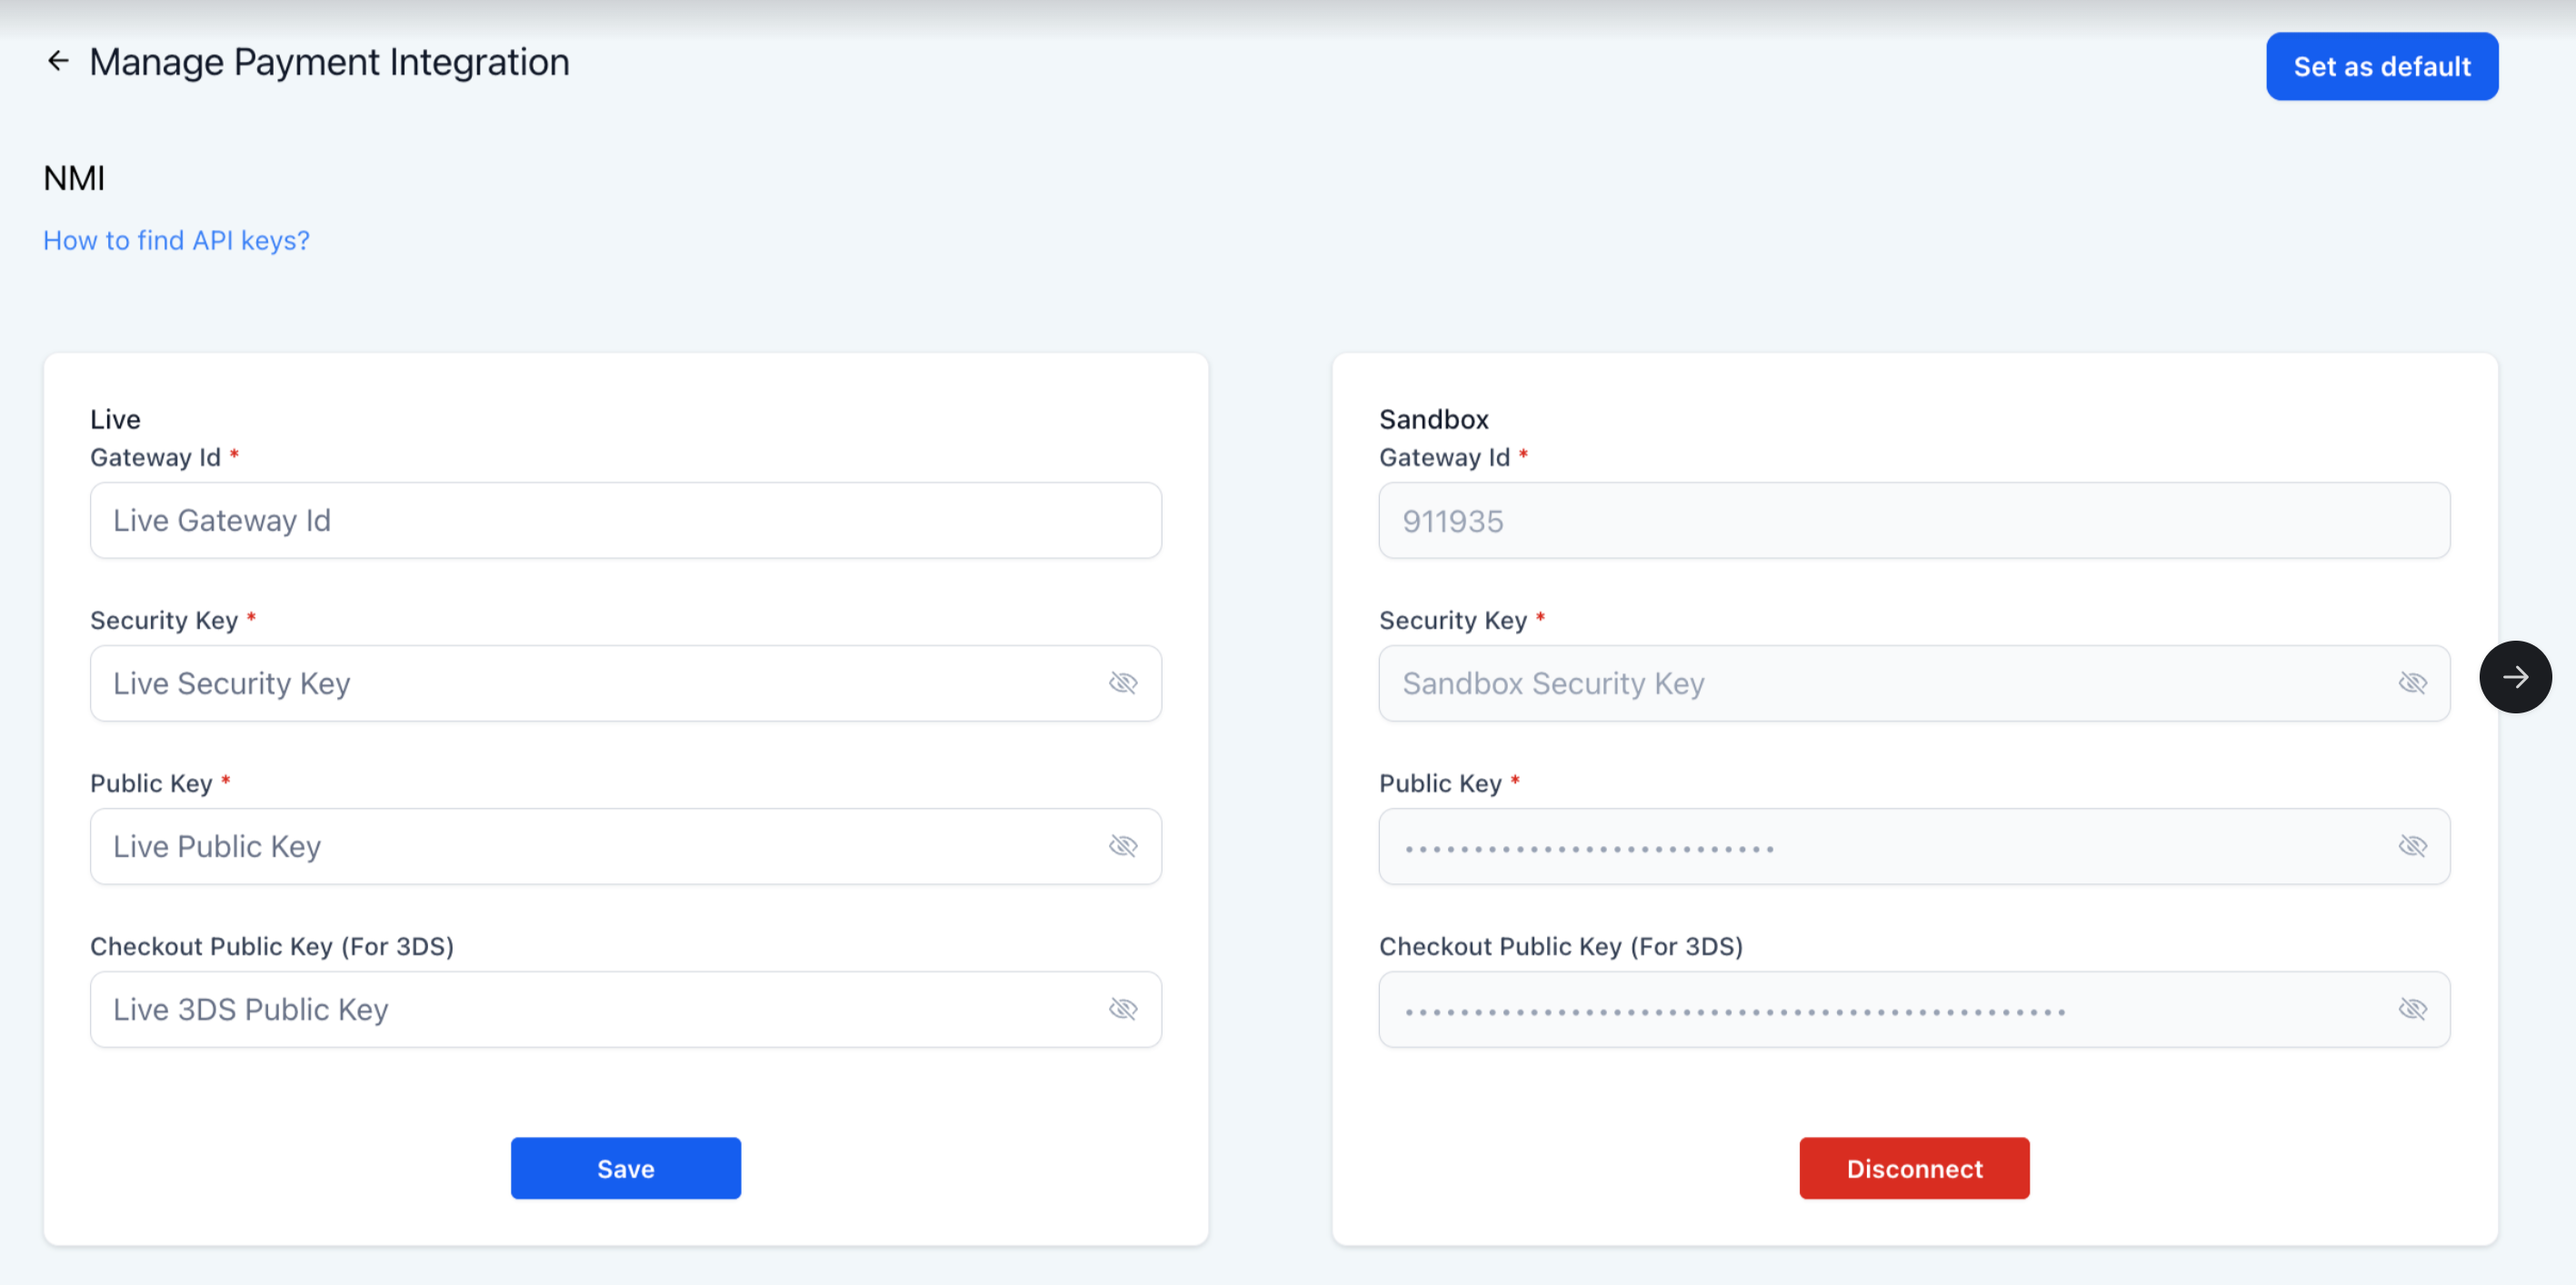Show the Sandbox Security Key value

2412,683
